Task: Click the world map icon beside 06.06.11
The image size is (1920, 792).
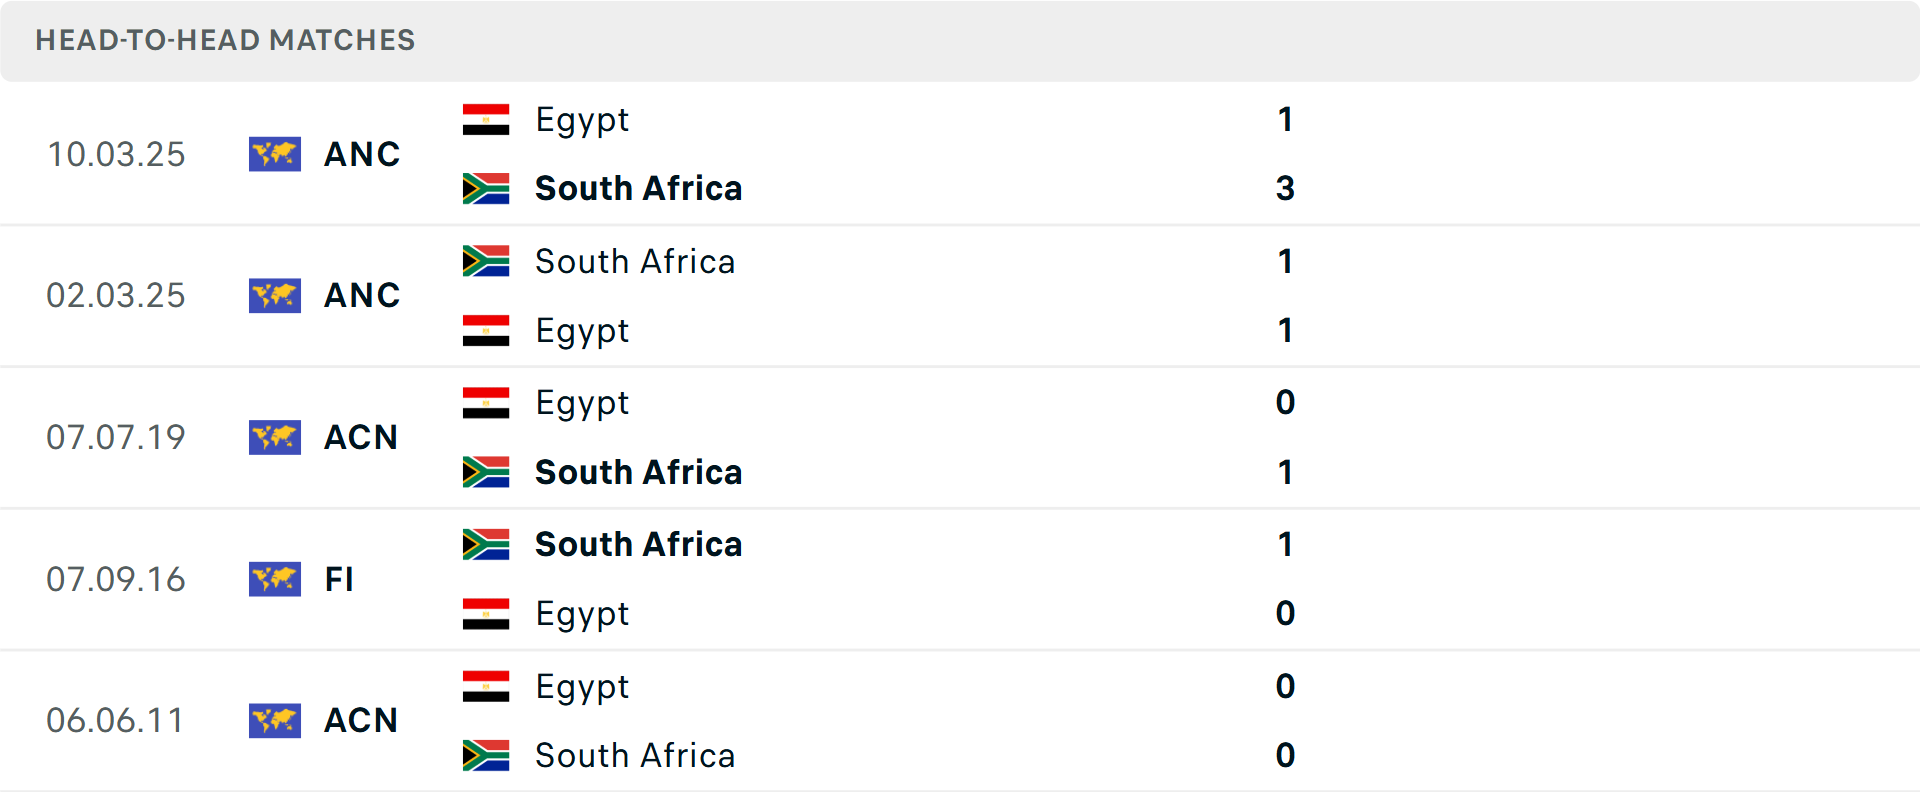Action: 275,720
